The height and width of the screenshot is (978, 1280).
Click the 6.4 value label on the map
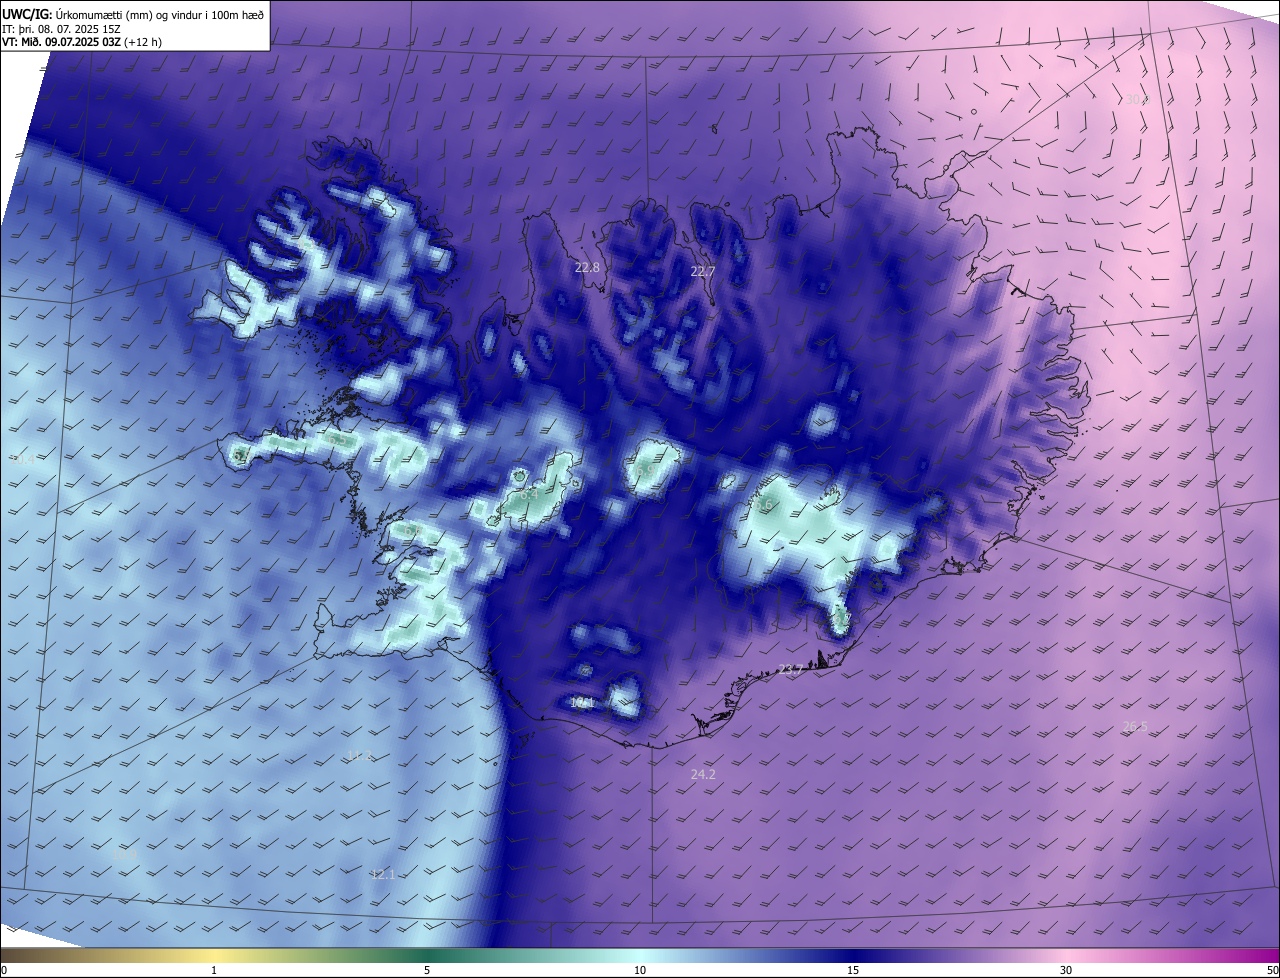click(529, 494)
